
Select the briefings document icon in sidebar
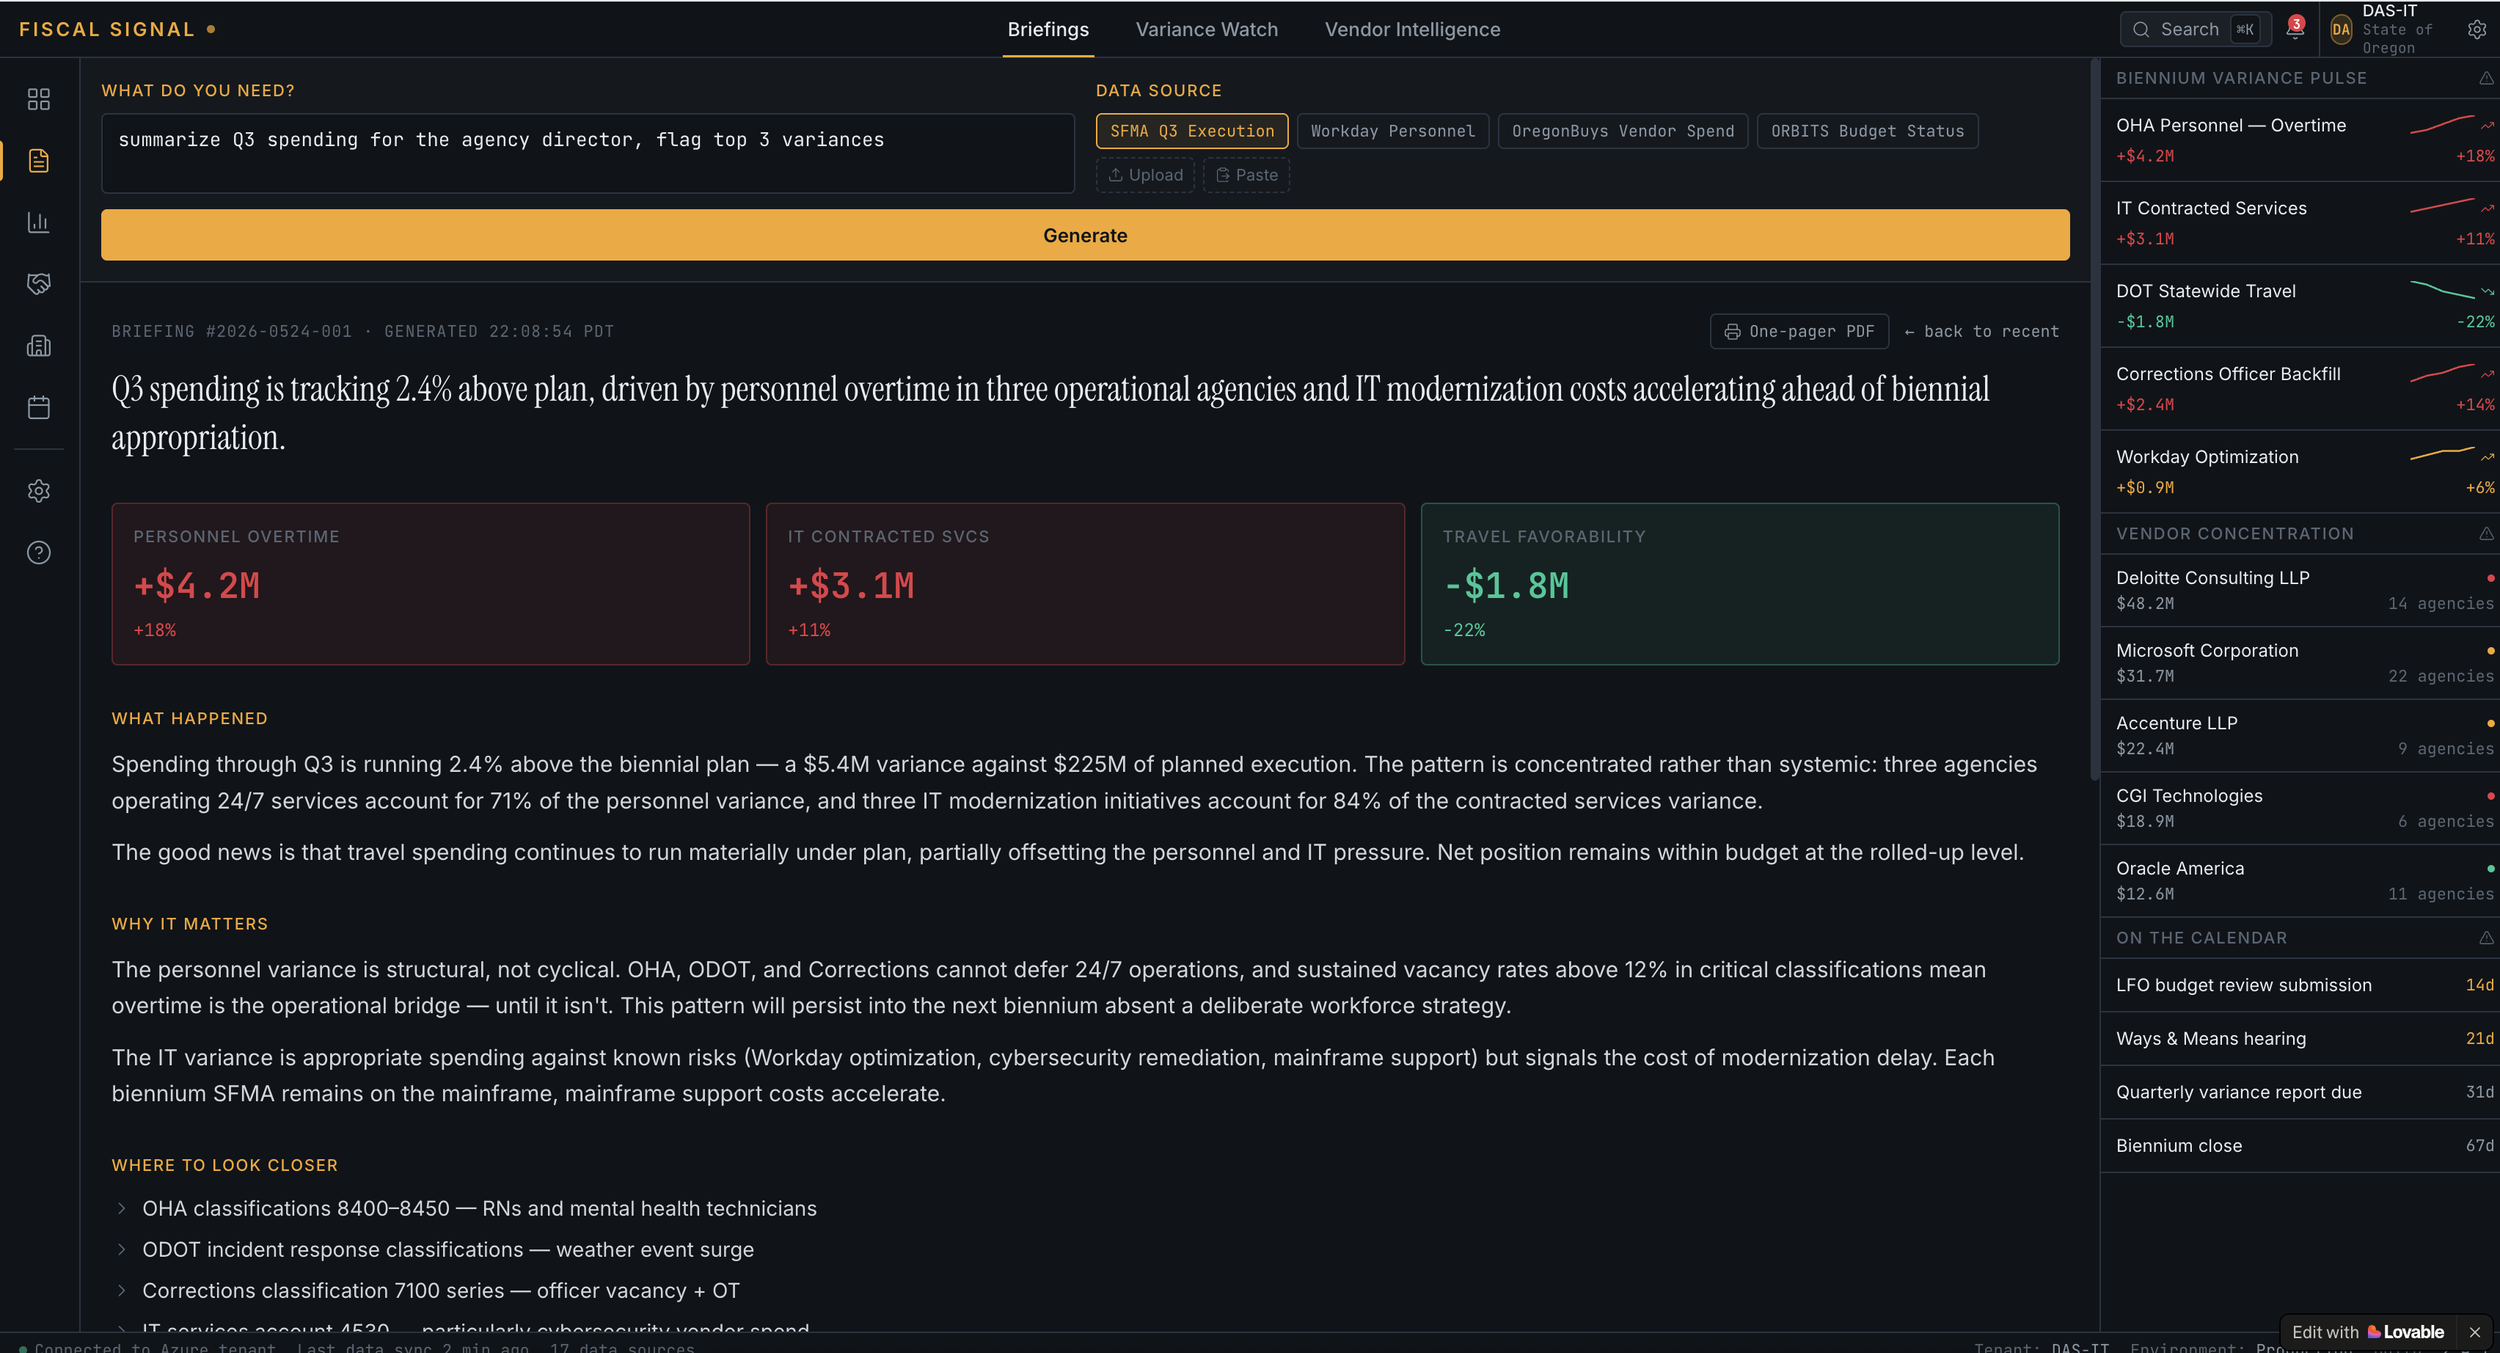pos(39,161)
